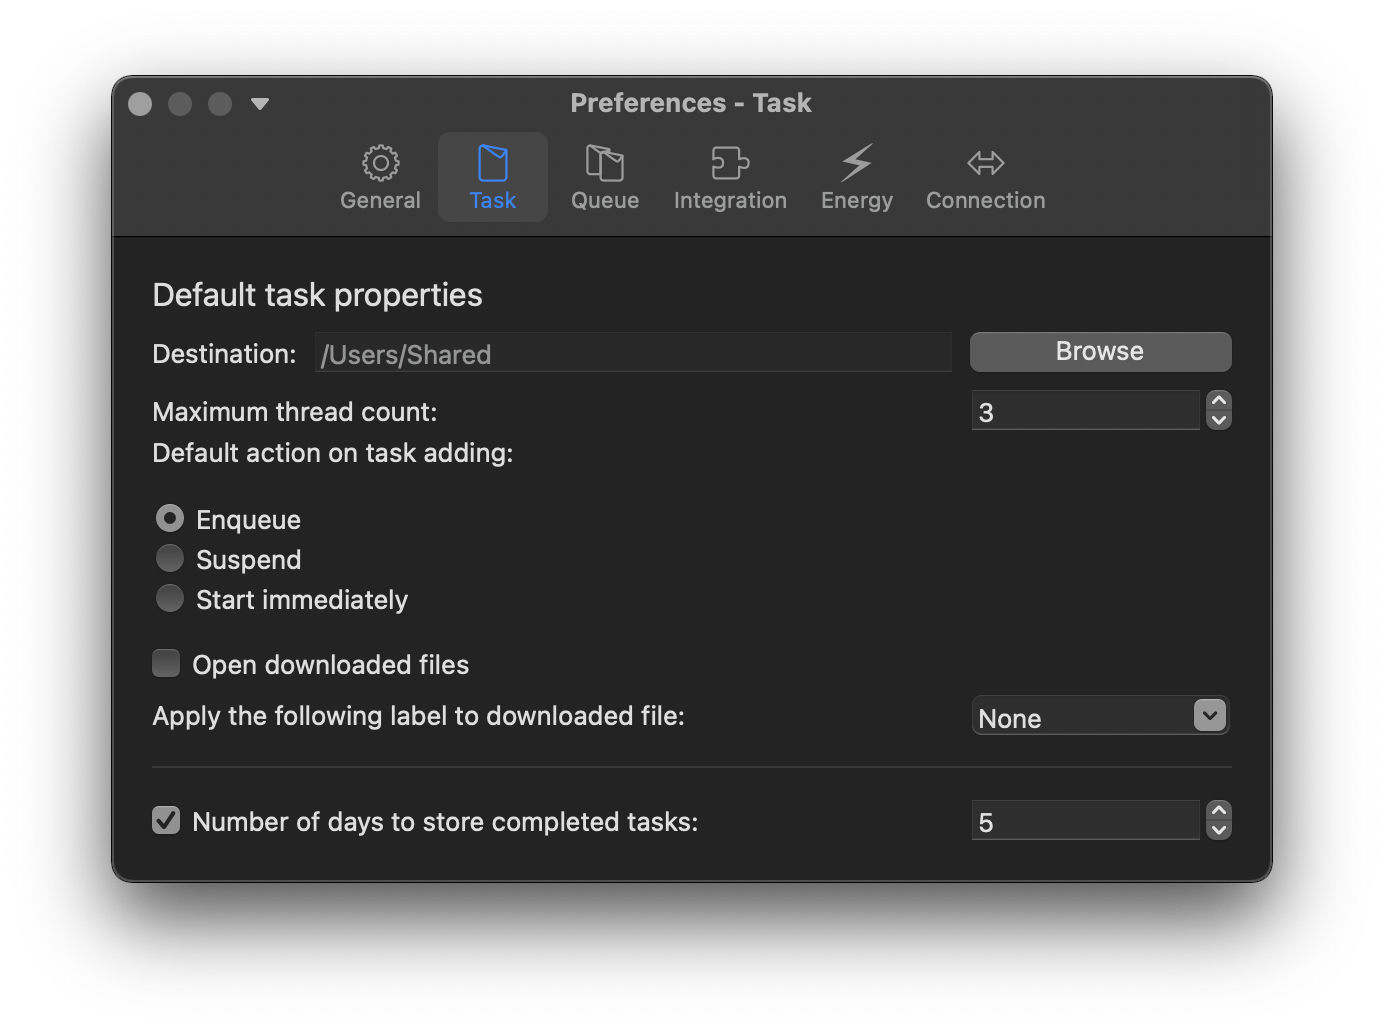Open the General preferences icon
The image size is (1384, 1030).
[x=380, y=175]
